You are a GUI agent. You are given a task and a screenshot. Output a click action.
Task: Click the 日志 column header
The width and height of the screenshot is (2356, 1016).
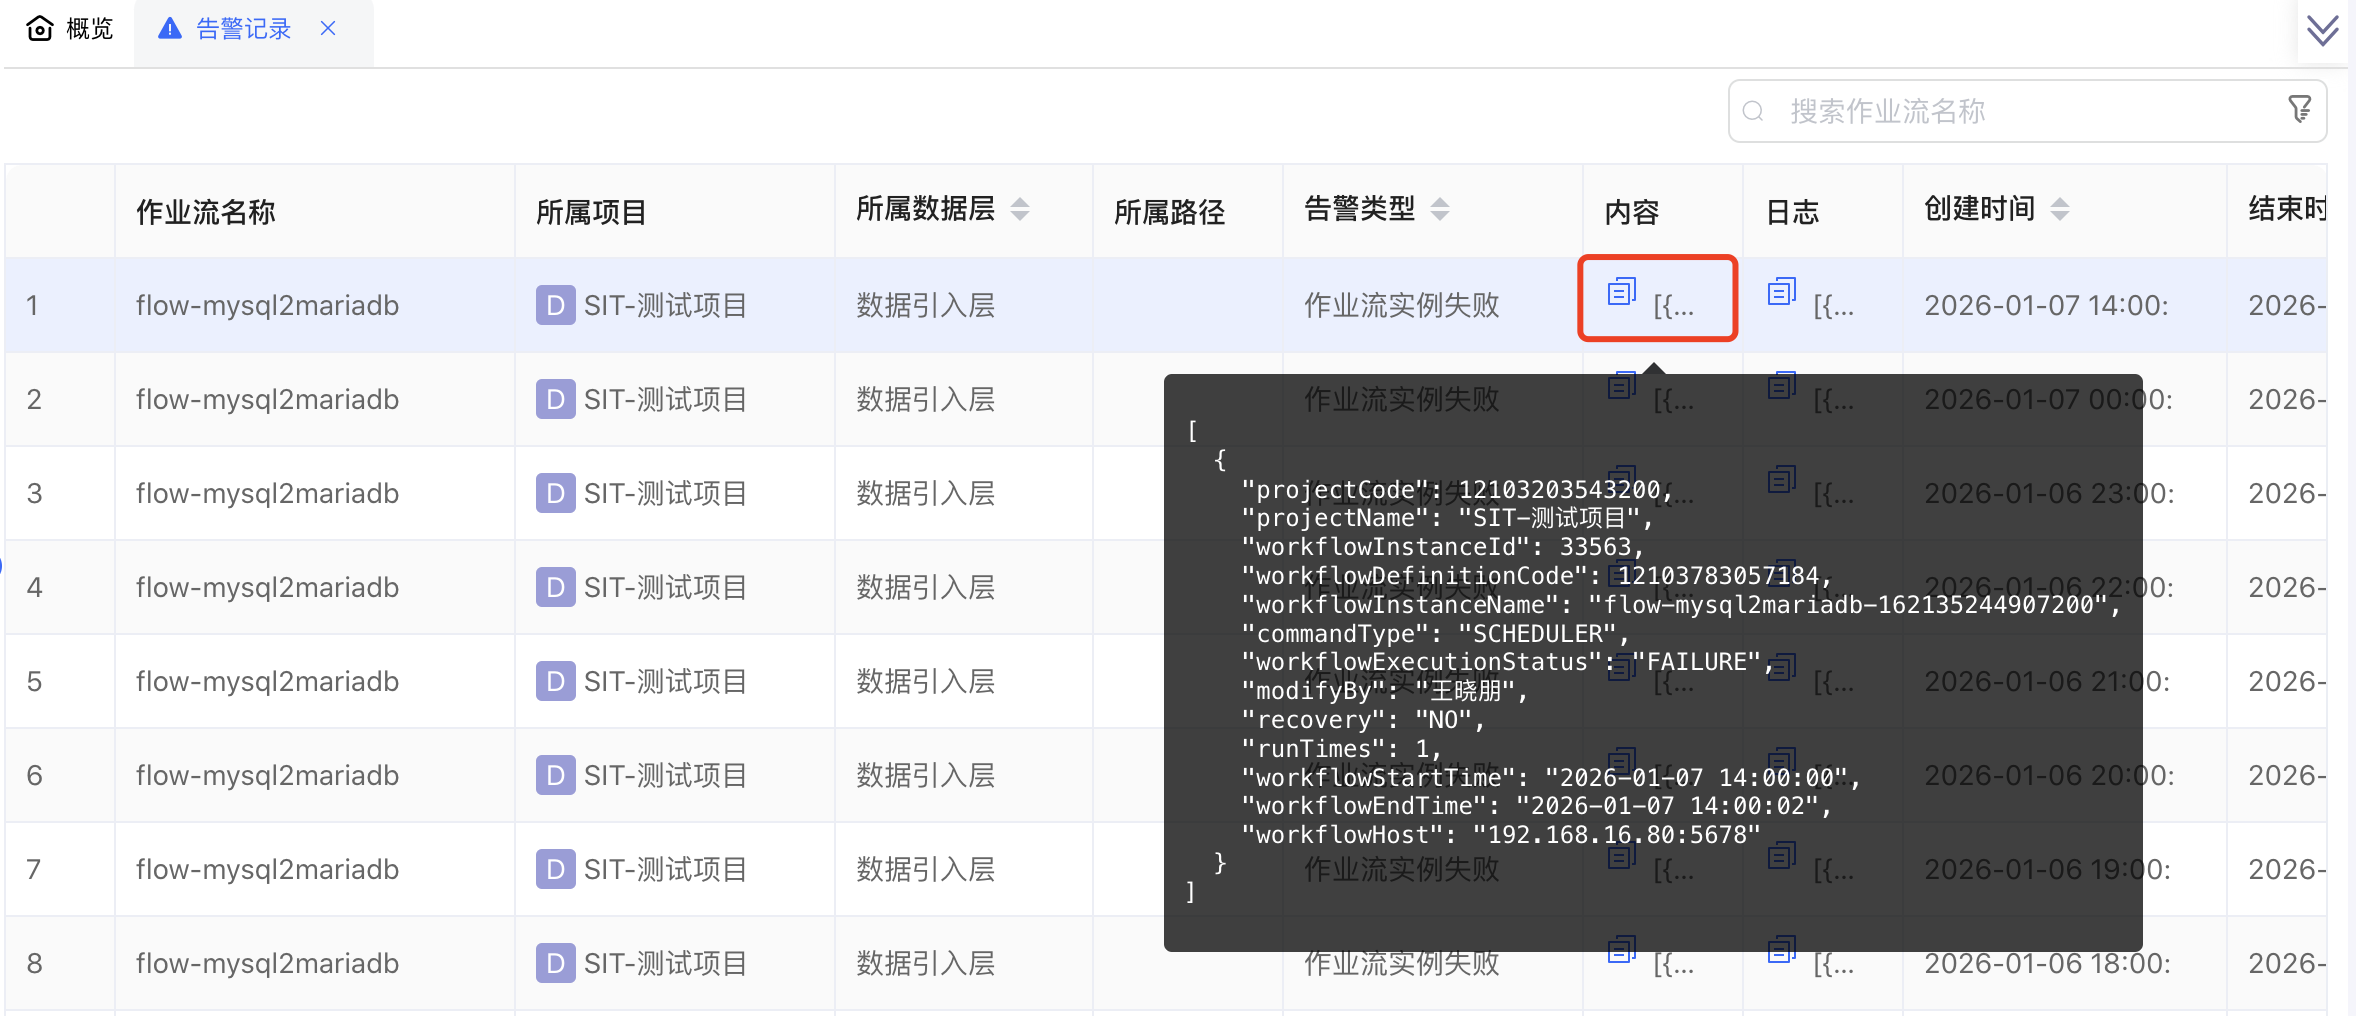[x=1793, y=212]
